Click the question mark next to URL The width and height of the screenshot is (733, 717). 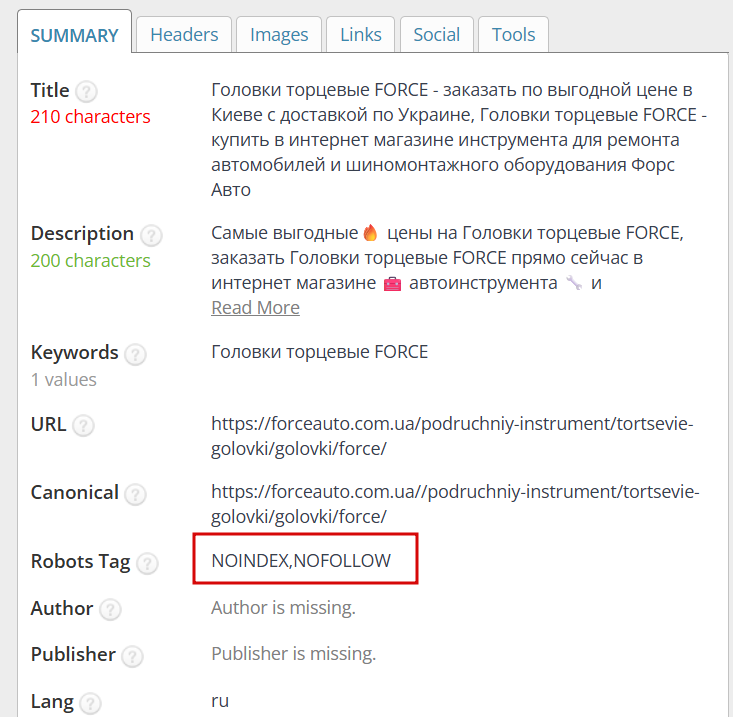[84, 425]
